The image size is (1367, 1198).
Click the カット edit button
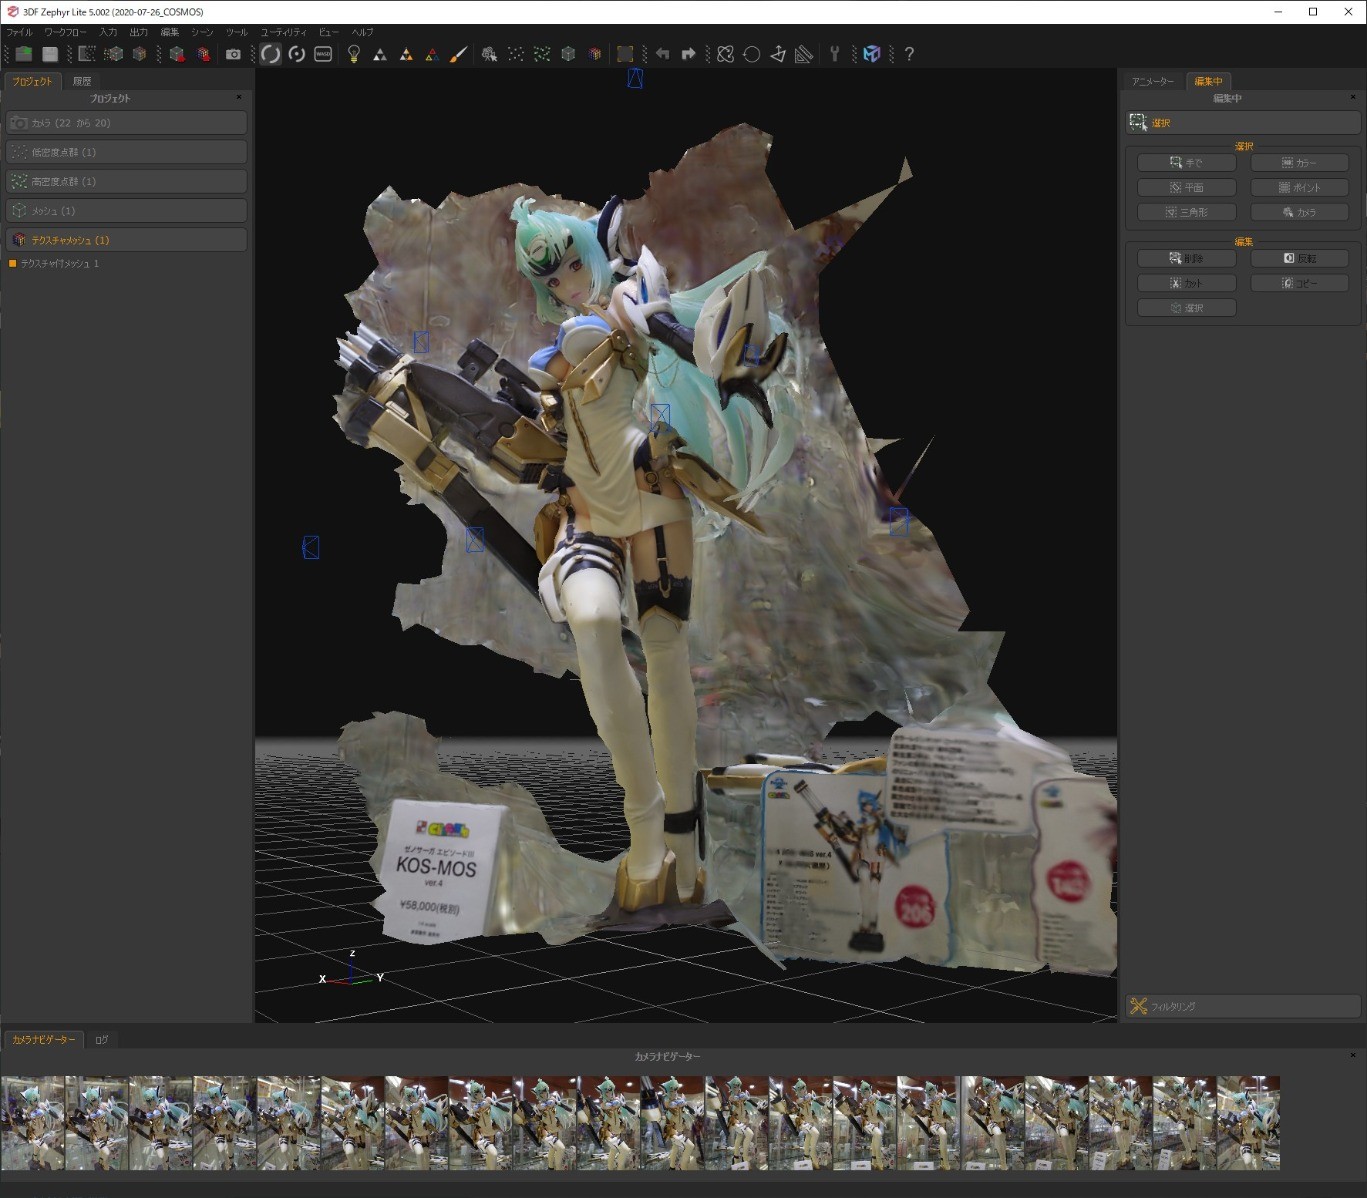[x=1186, y=283]
